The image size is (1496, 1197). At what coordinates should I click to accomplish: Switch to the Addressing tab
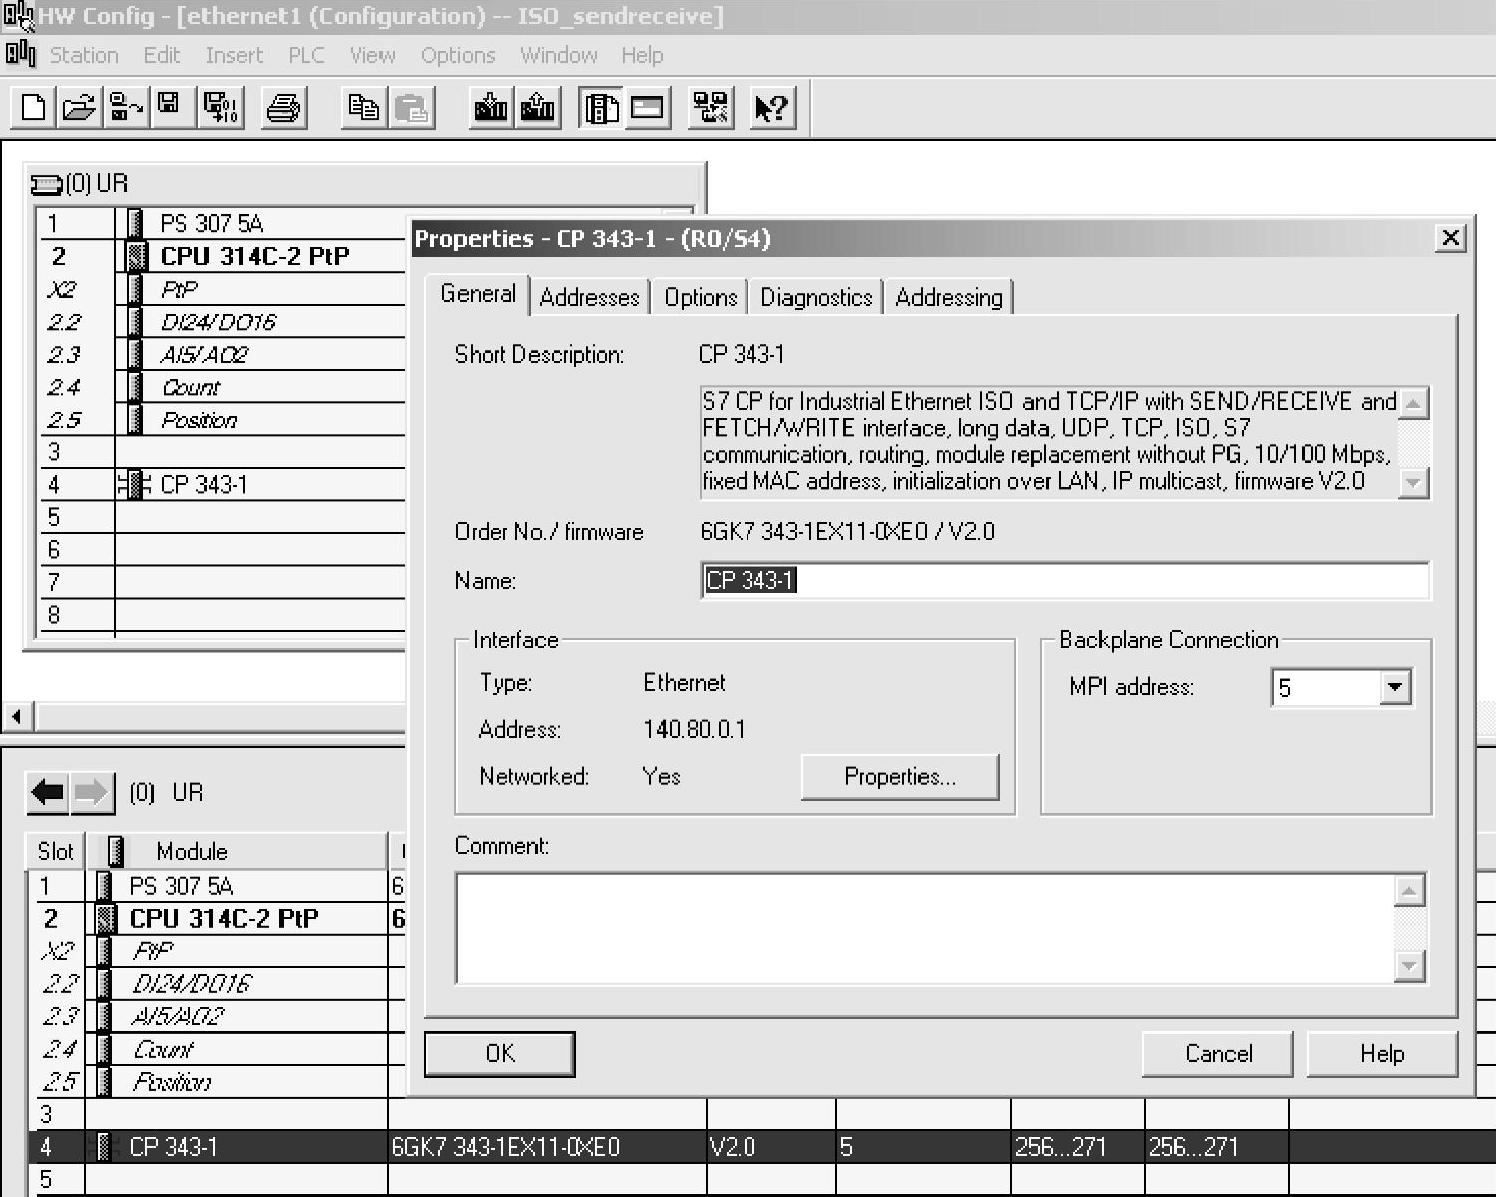click(949, 297)
